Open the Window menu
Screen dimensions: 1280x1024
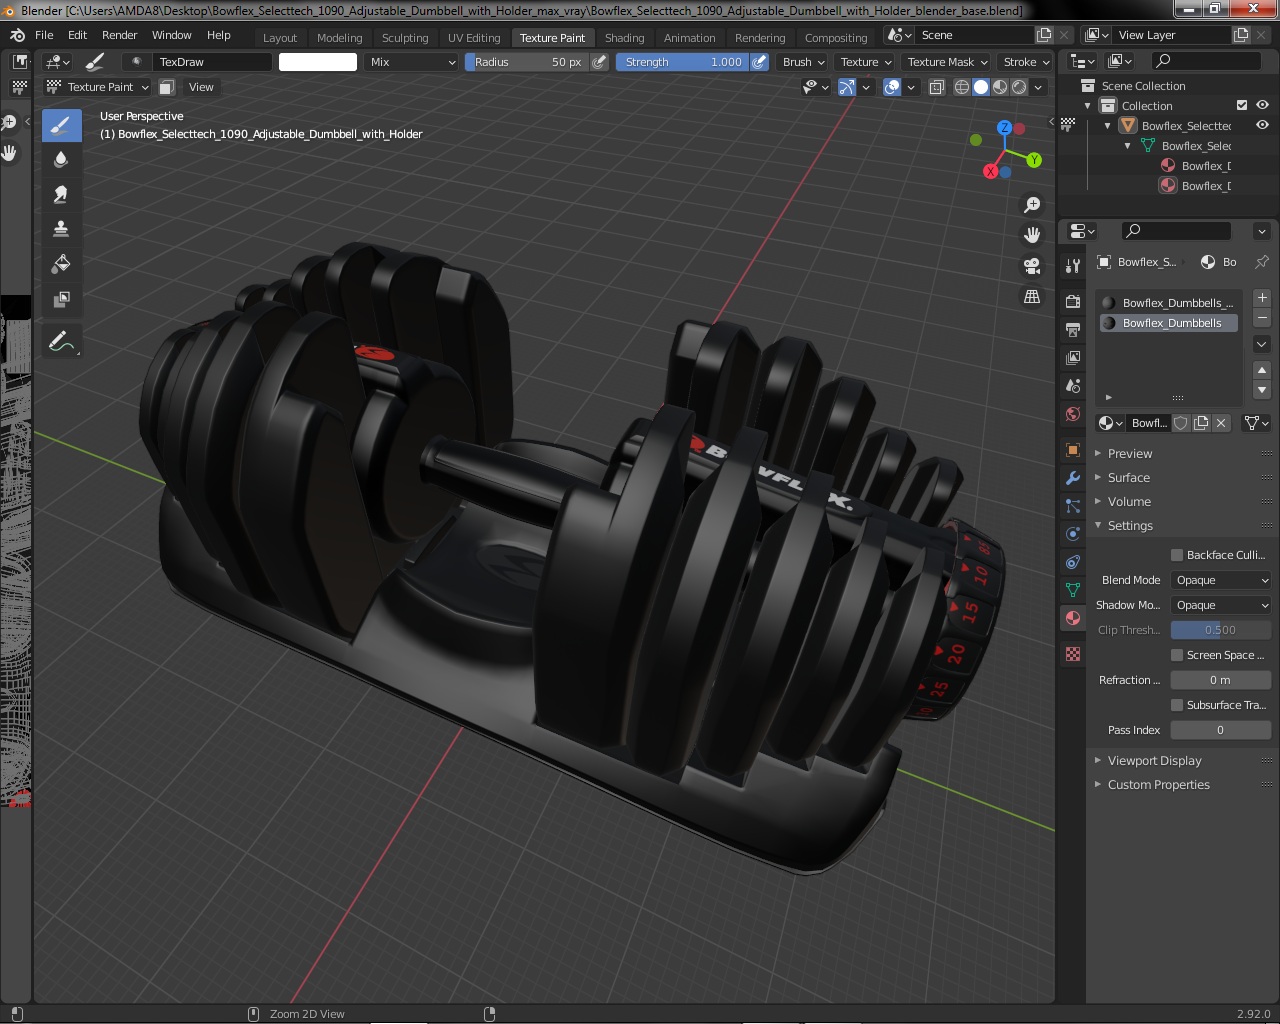click(172, 35)
